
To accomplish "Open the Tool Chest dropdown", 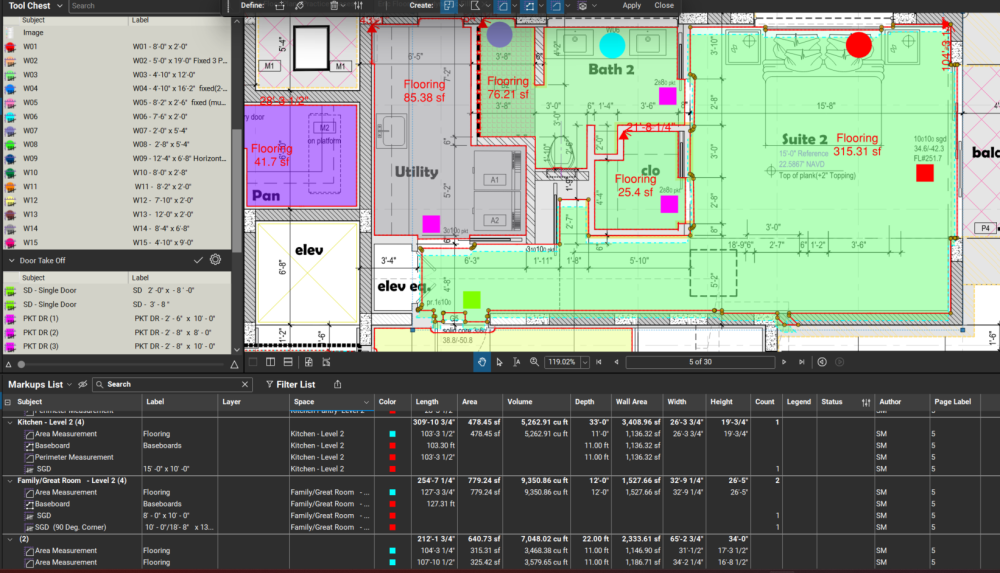I will (x=59, y=6).
